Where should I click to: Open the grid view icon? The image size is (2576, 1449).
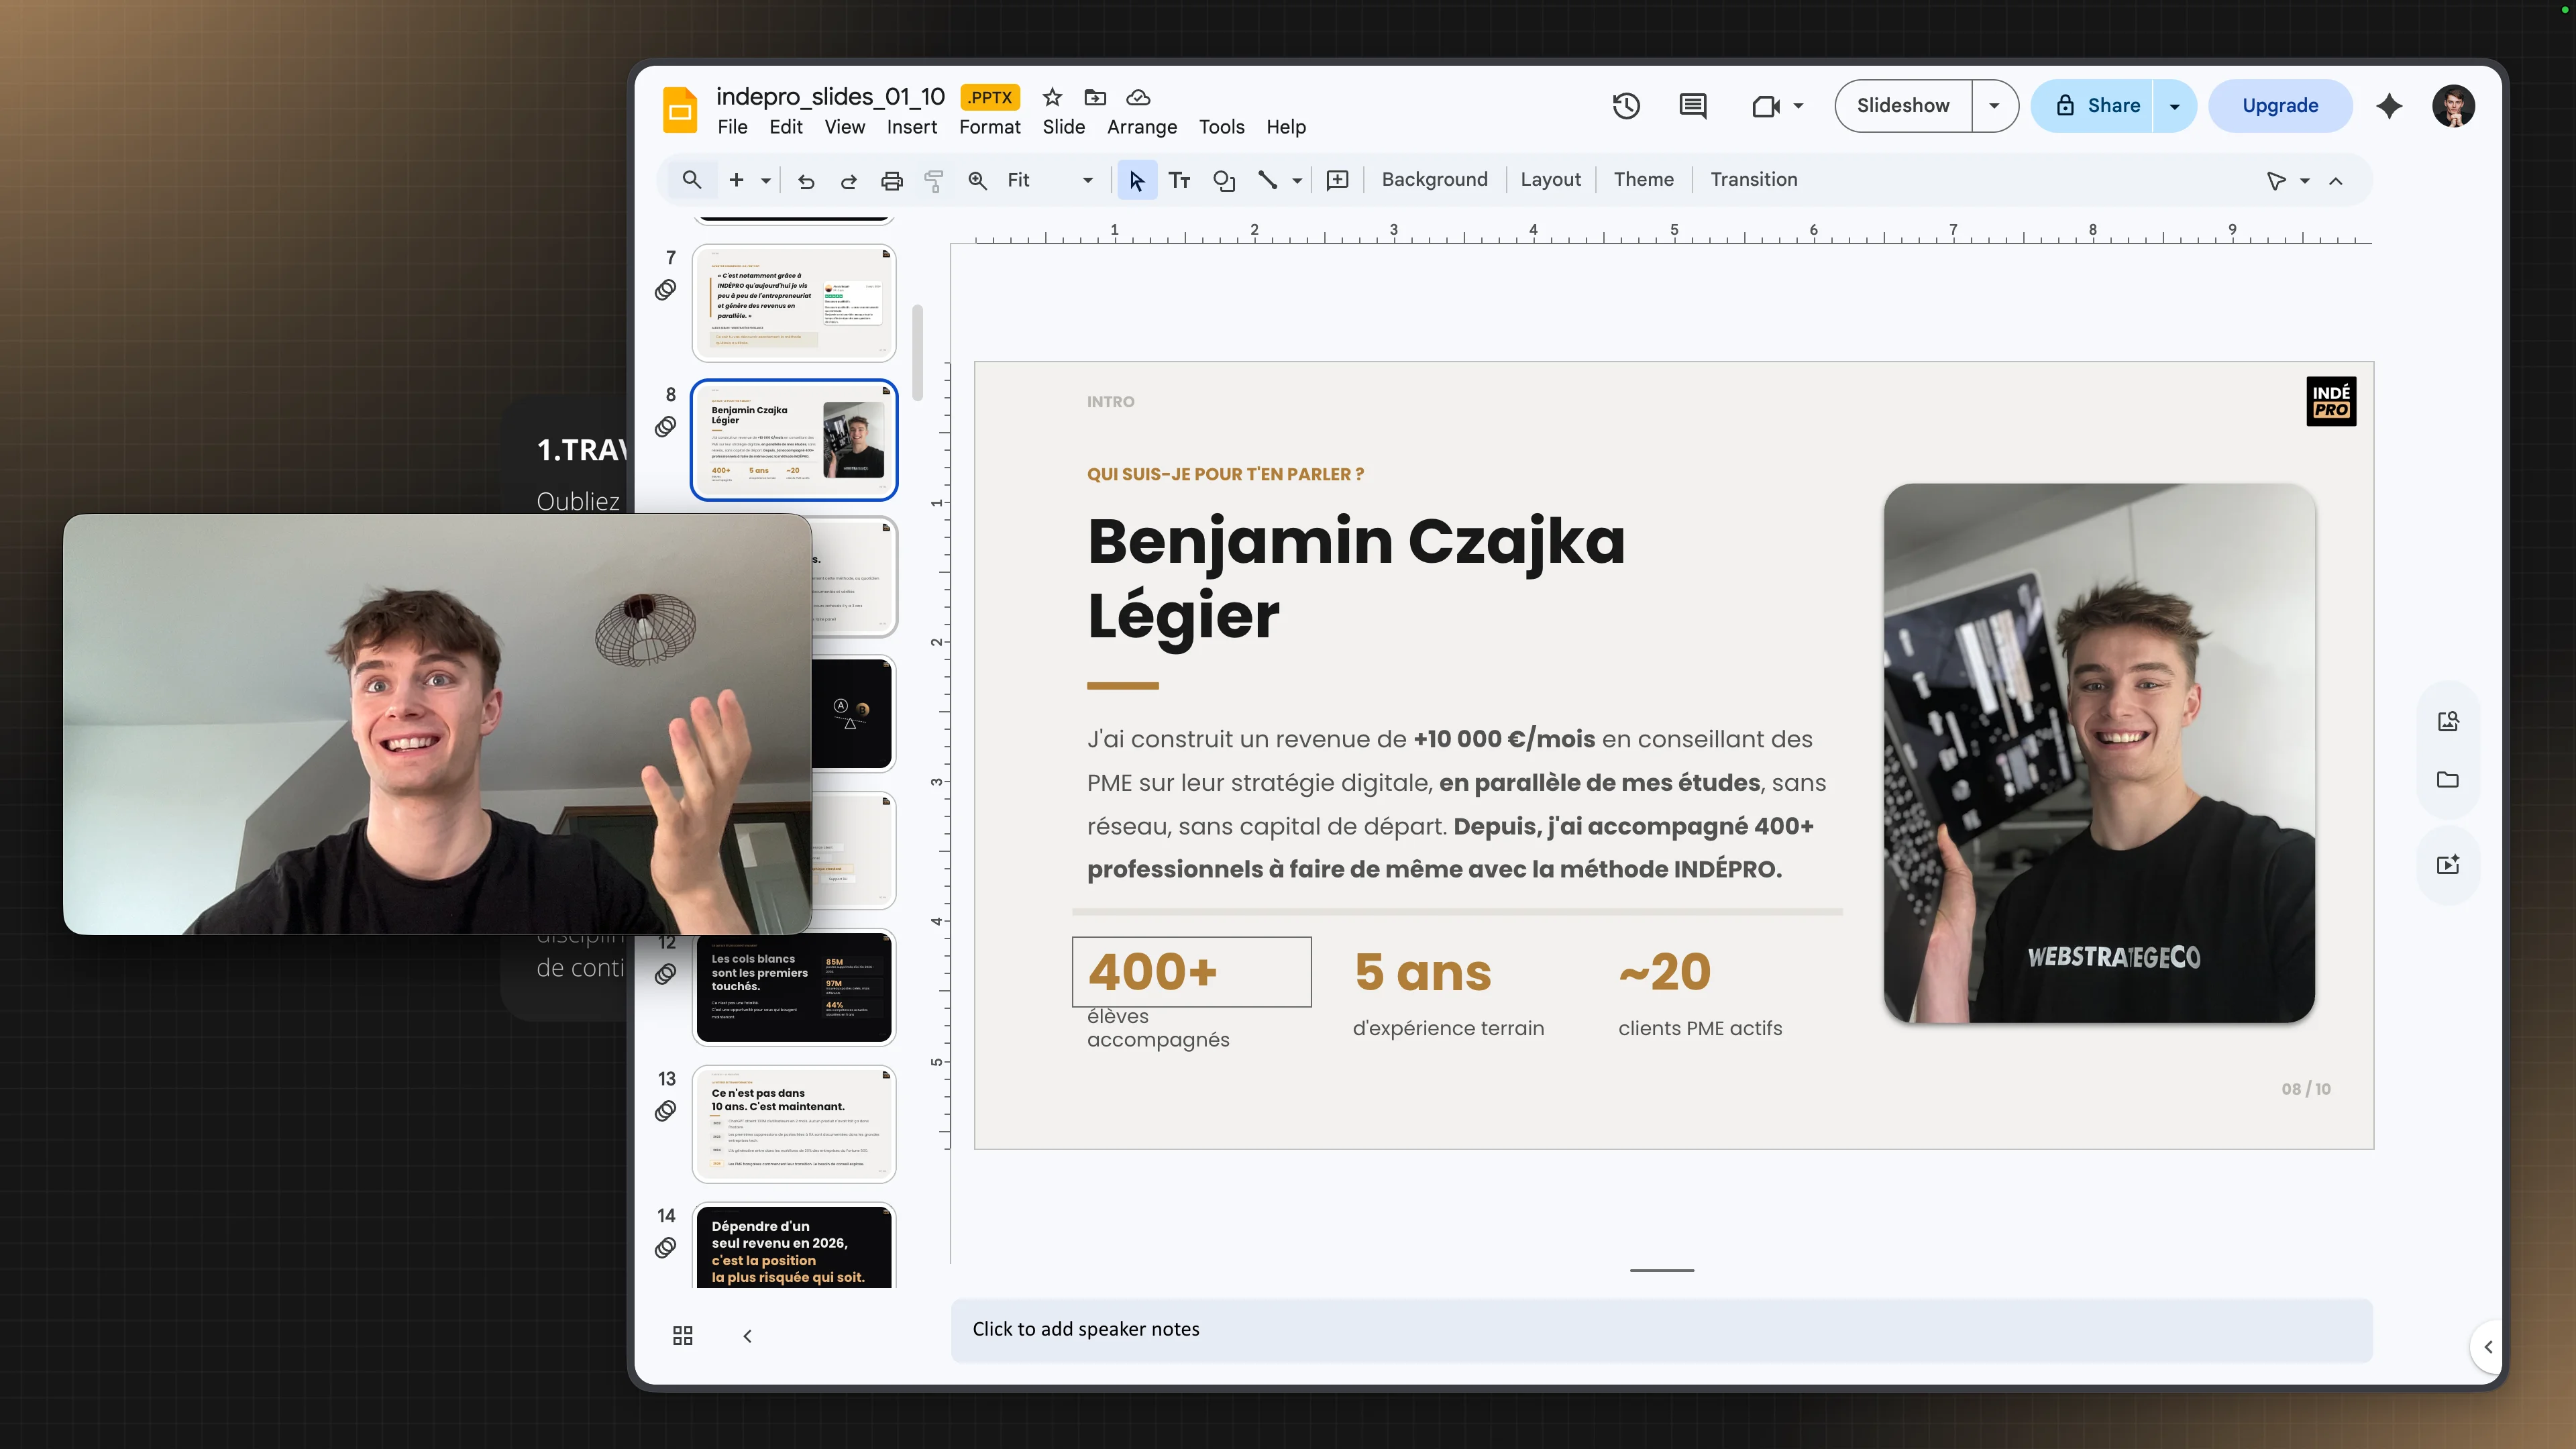coord(683,1336)
